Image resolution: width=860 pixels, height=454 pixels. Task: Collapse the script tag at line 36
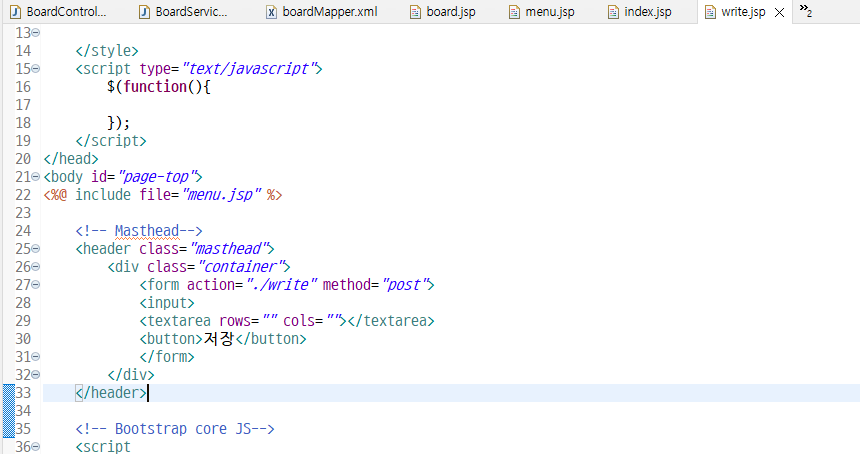36,446
